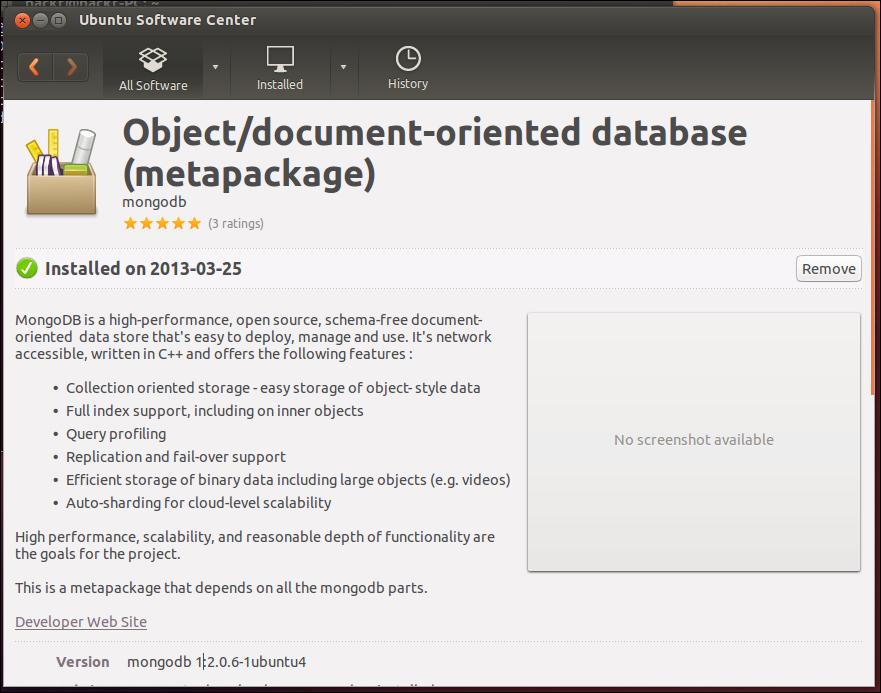Click the "(3 ratings)" text
Viewport: 881px width, 693px height.
(x=236, y=224)
